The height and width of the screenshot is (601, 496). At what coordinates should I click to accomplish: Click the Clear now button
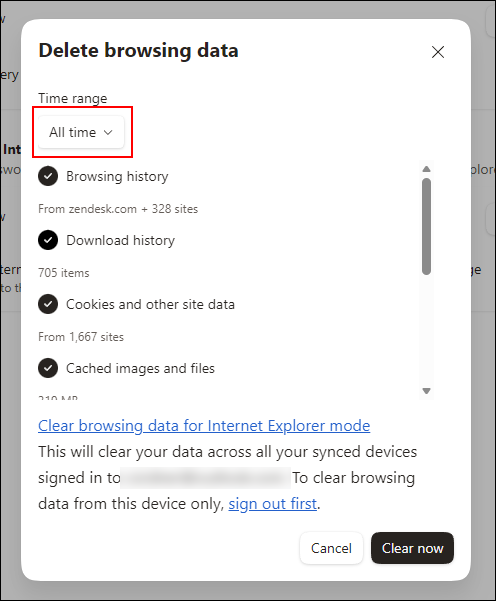tap(412, 548)
